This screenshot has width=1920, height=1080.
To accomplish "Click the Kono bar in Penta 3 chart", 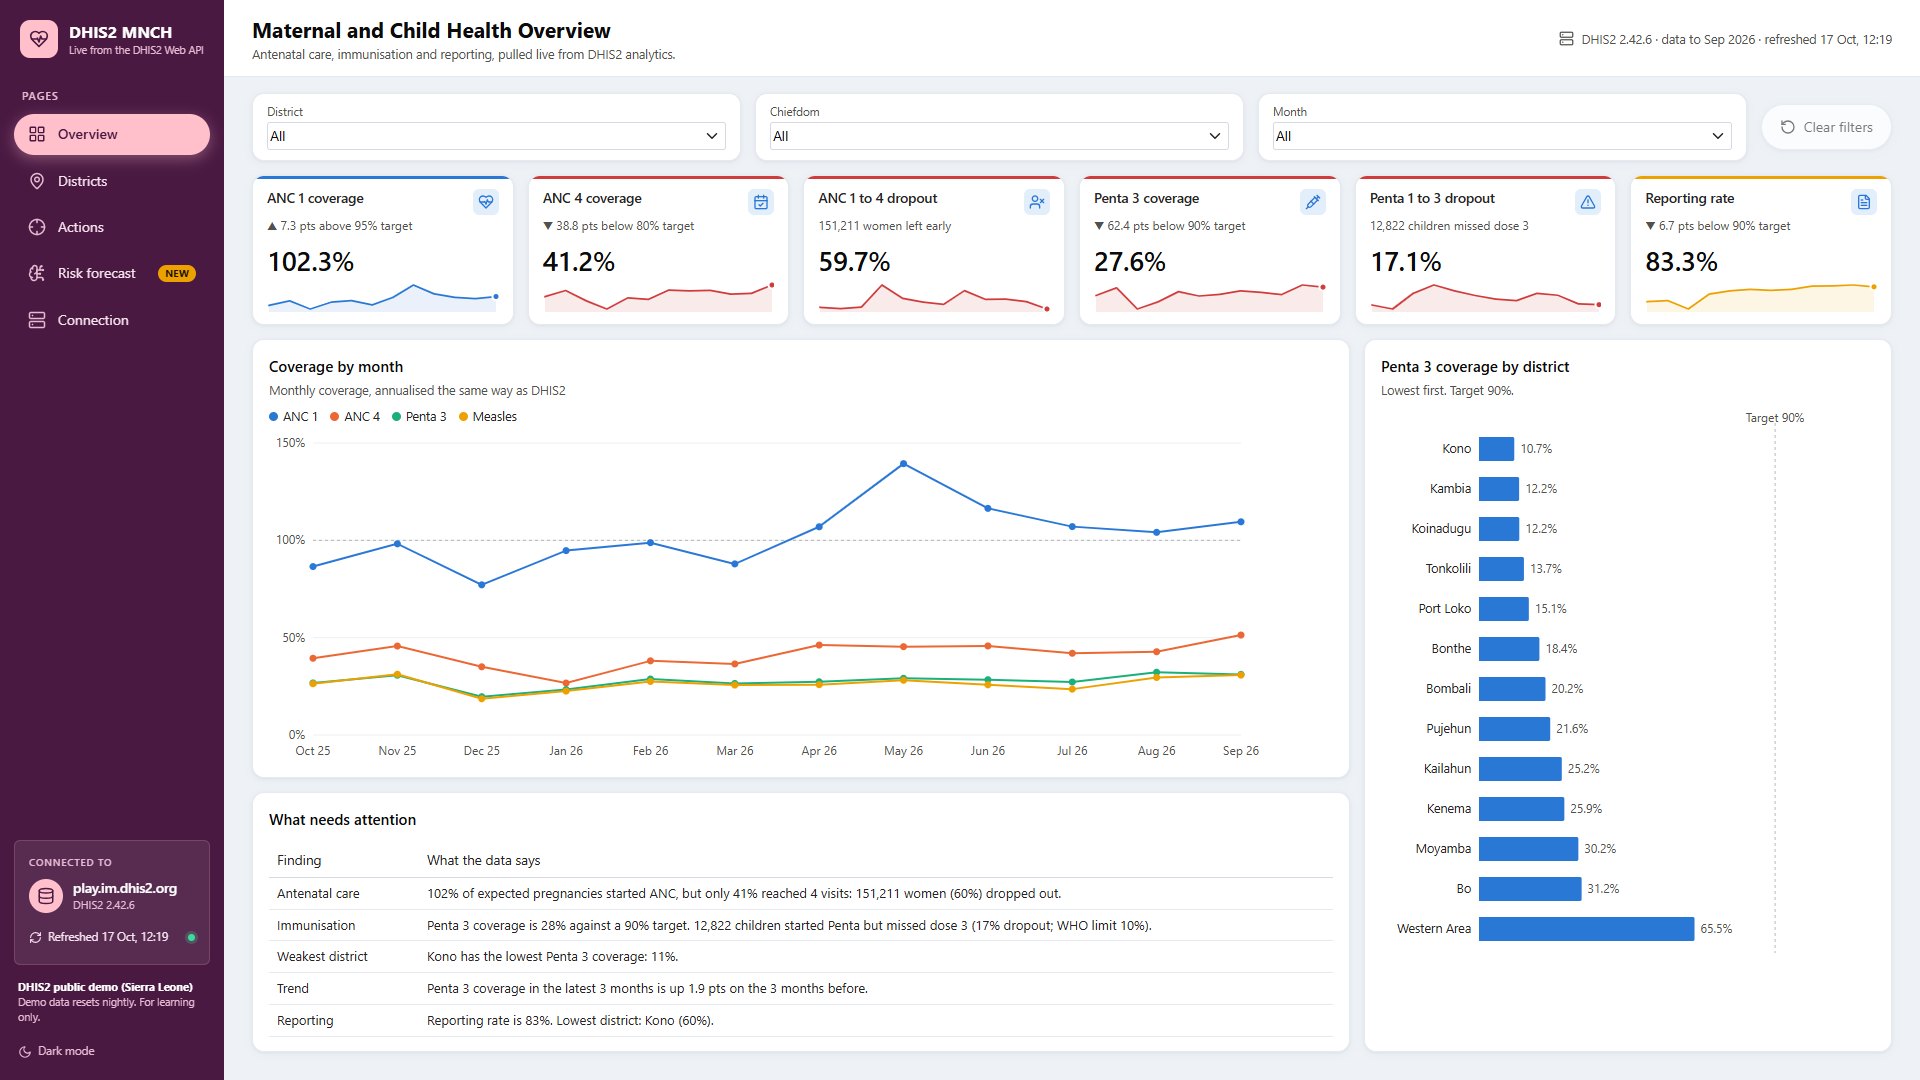I will tap(1496, 449).
